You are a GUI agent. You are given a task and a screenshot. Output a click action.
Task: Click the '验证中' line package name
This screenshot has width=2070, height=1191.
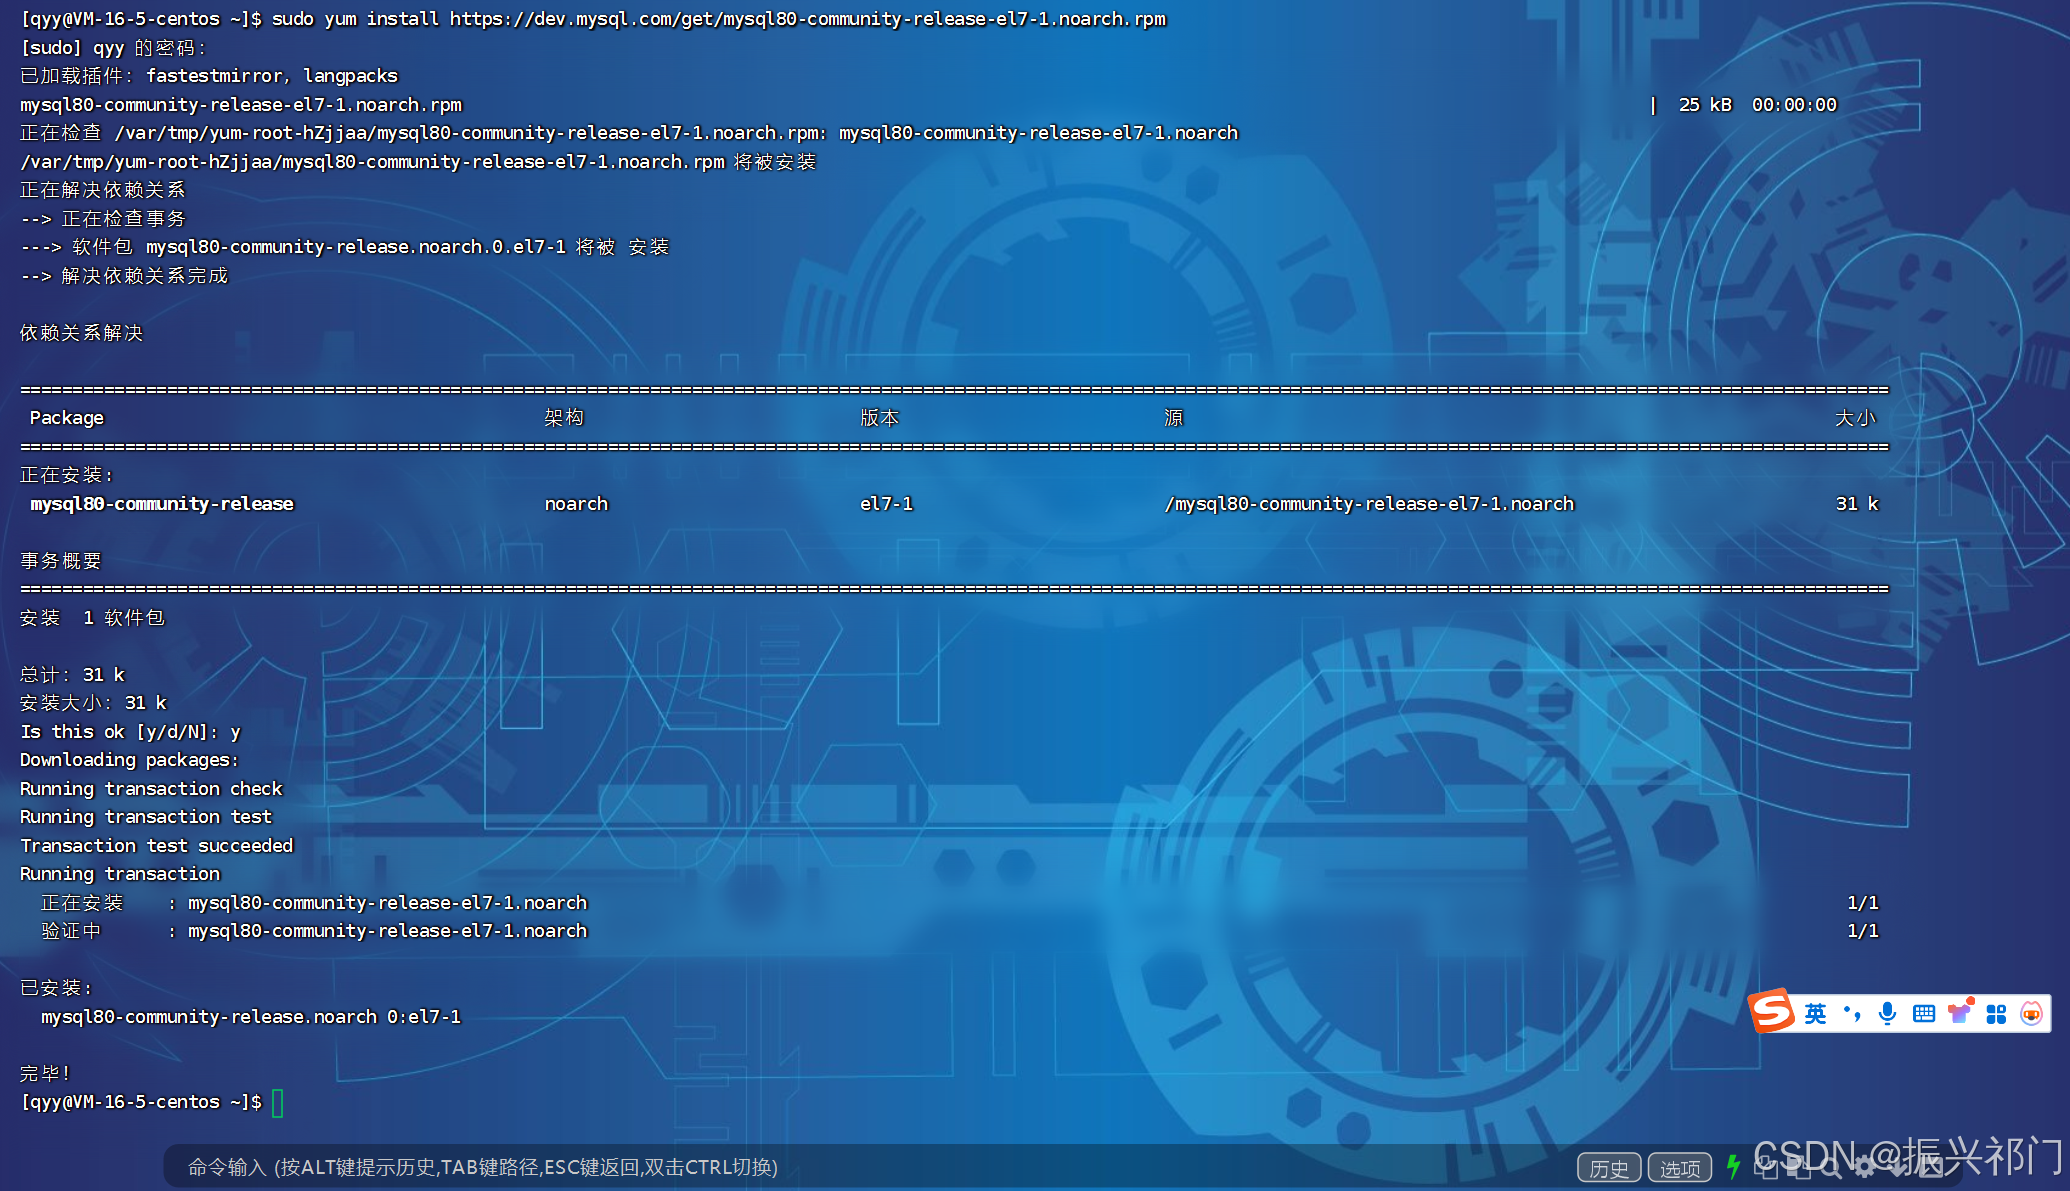[387, 931]
